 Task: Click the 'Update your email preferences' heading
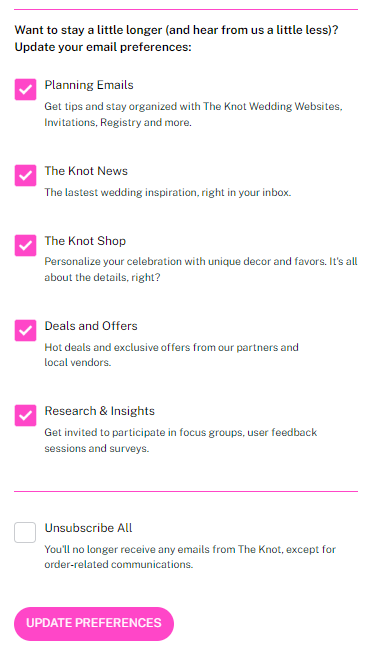coord(103,47)
